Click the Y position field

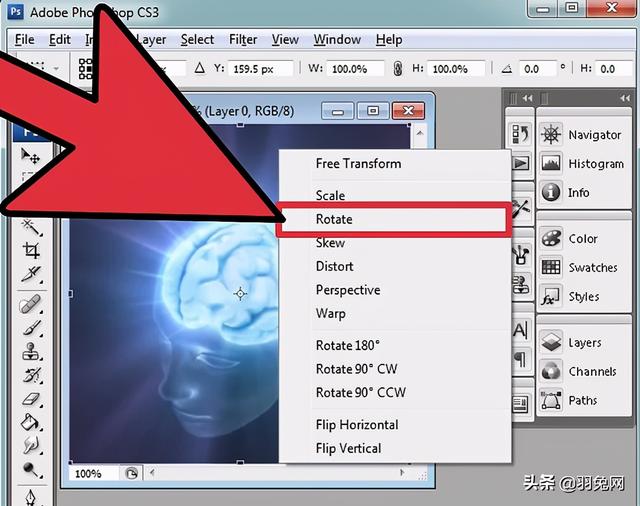[260, 69]
